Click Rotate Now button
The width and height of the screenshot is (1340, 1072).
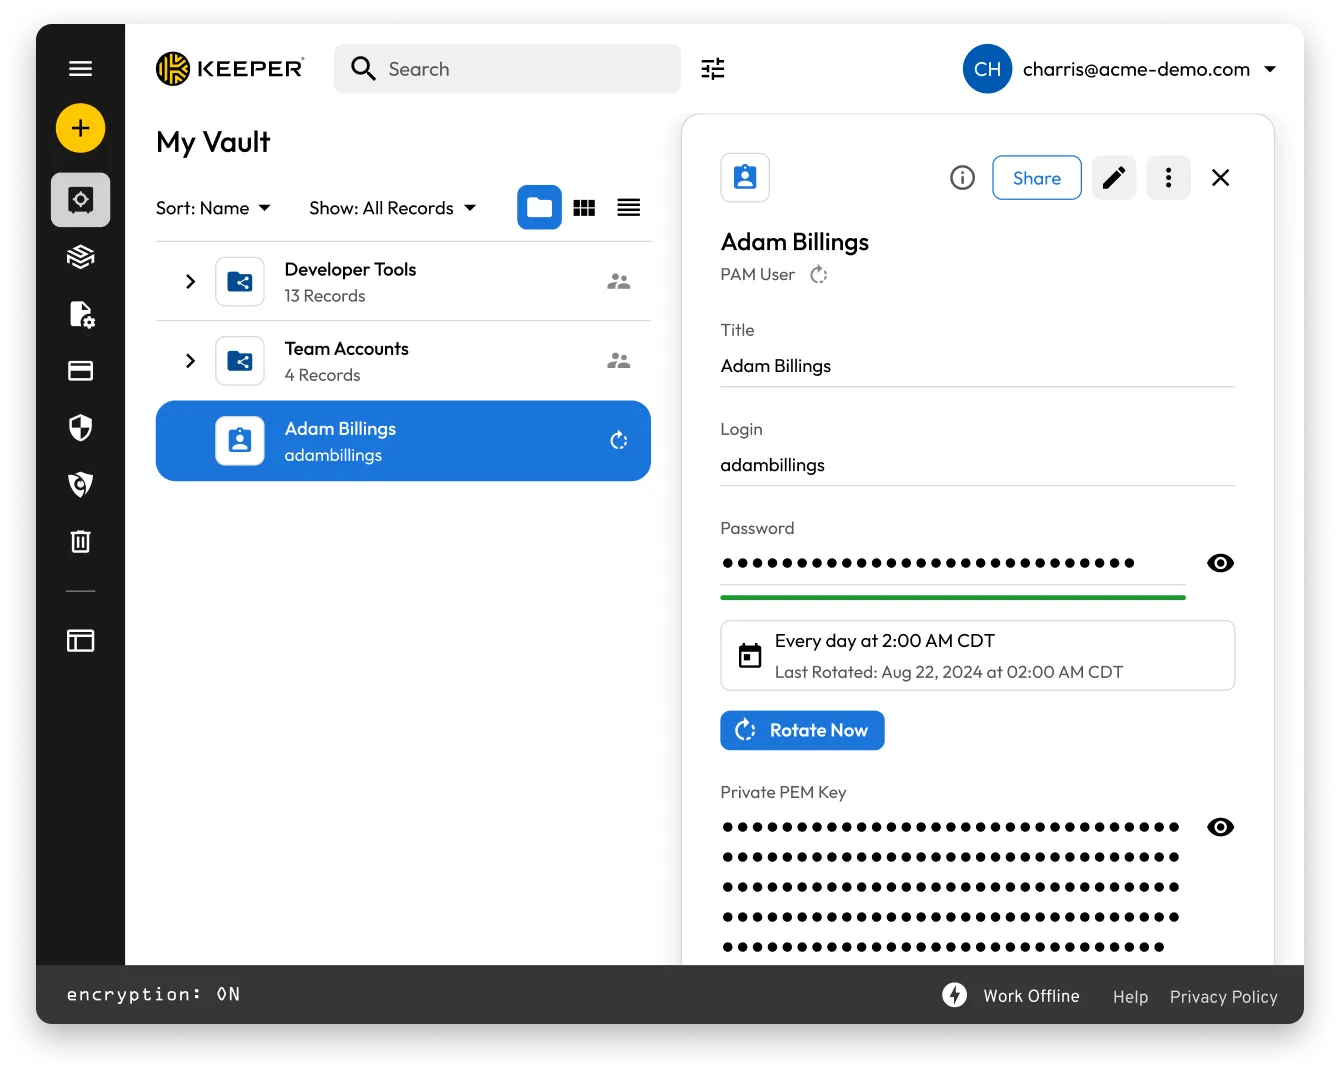coord(802,730)
